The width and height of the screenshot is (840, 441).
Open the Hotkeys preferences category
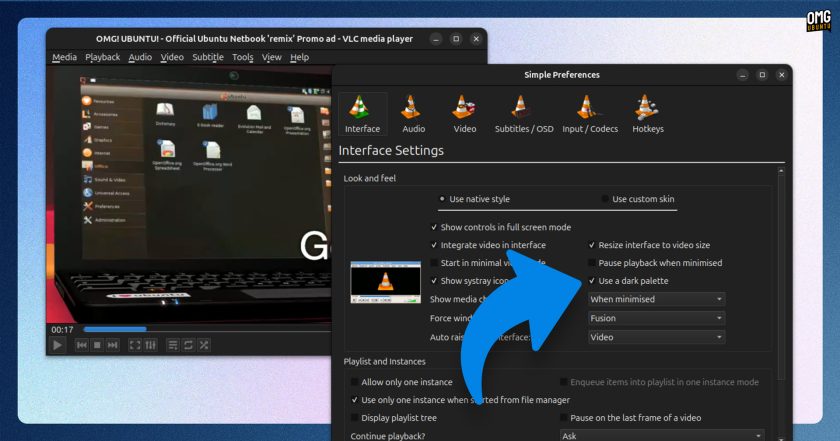[x=647, y=114]
